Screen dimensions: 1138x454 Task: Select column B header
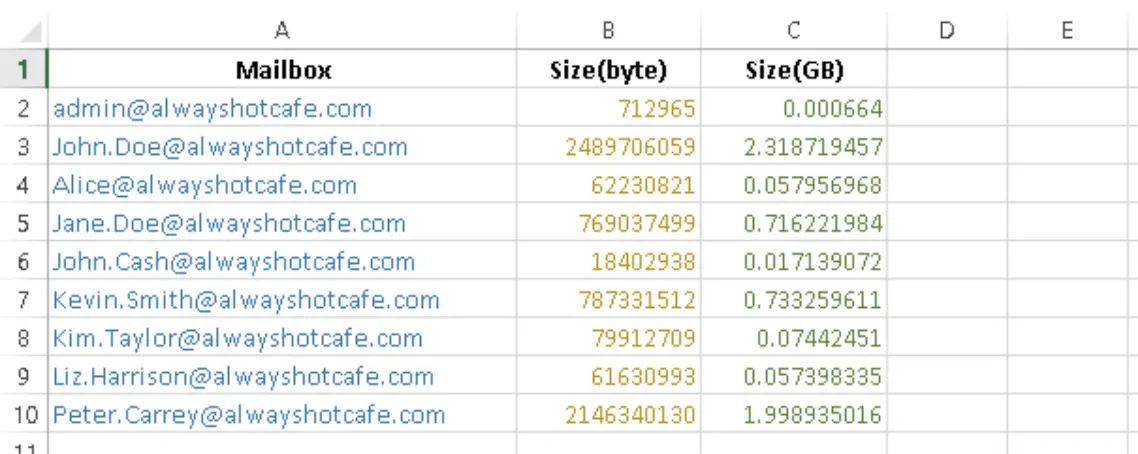point(608,30)
